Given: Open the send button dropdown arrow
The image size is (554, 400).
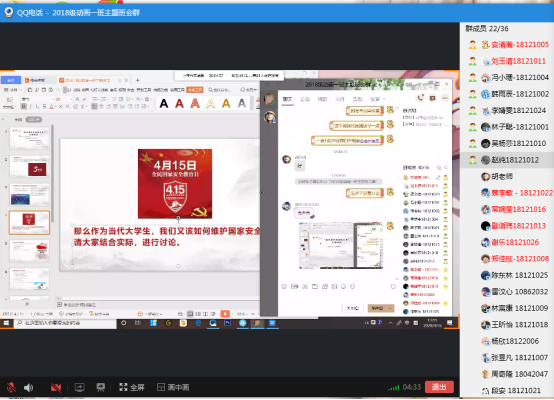Looking at the screenshot, I should (x=390, y=308).
